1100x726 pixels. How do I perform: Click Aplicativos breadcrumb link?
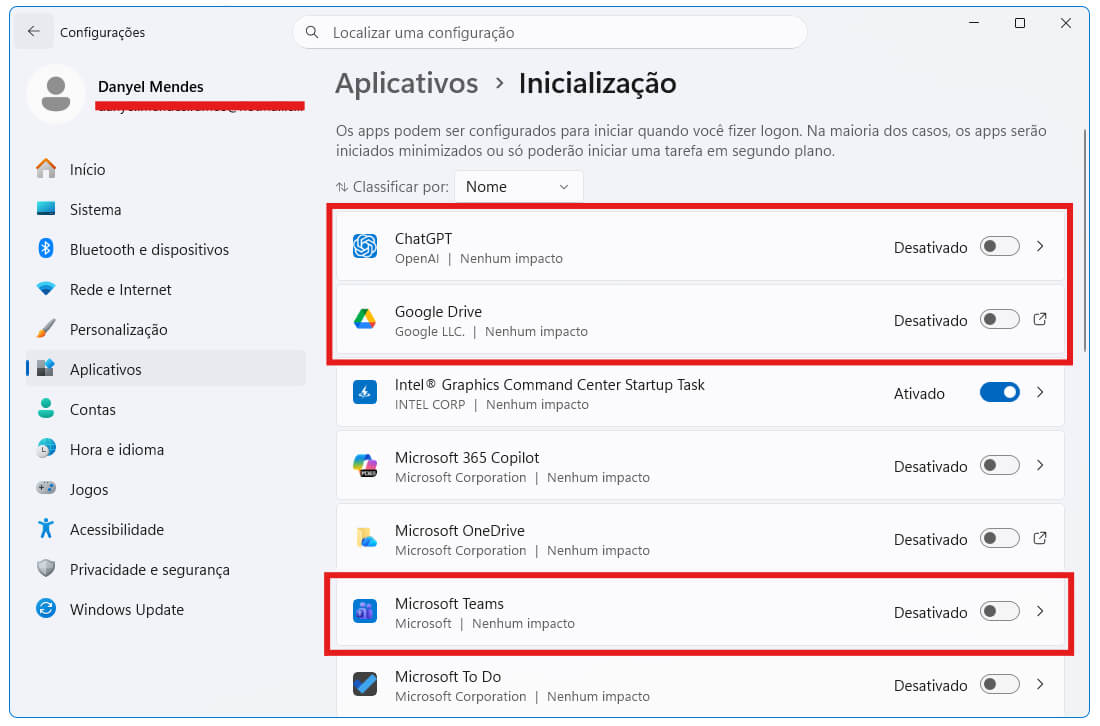(406, 83)
